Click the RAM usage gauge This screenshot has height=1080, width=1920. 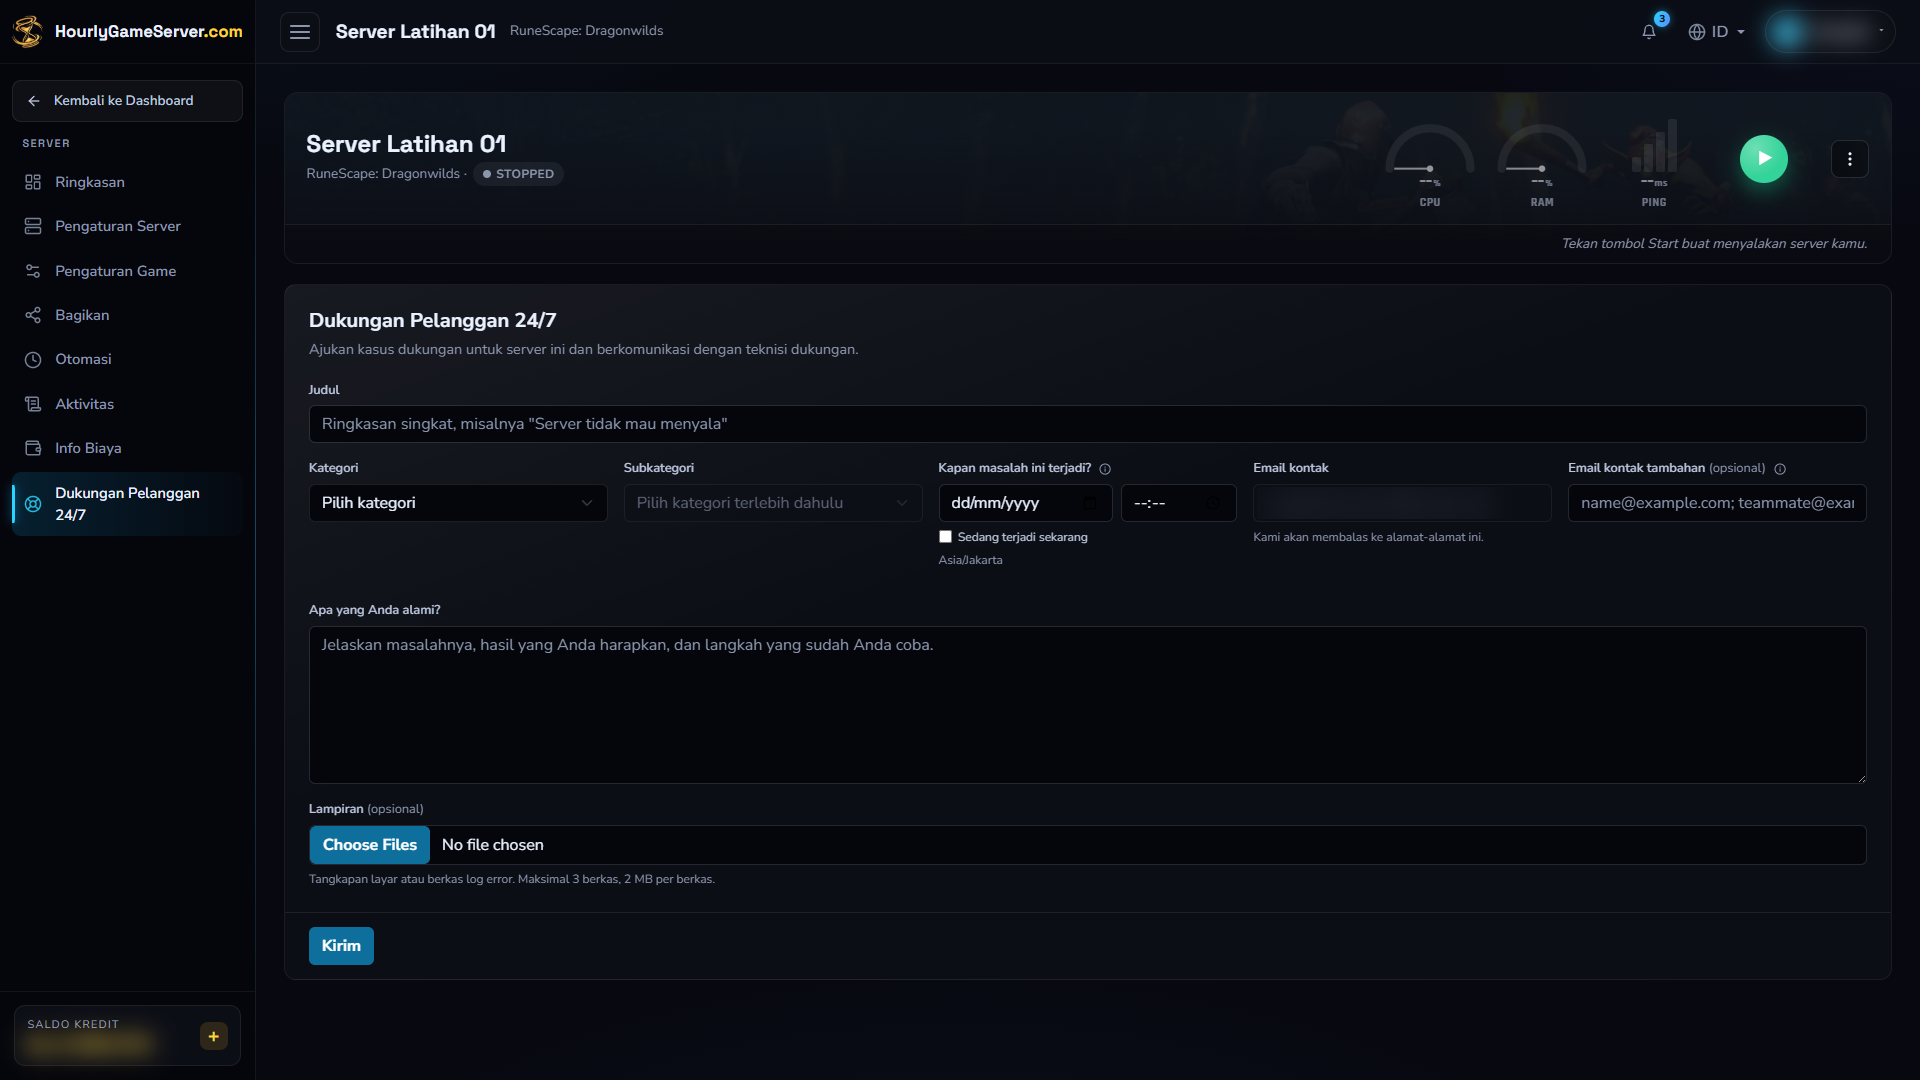point(1541,165)
